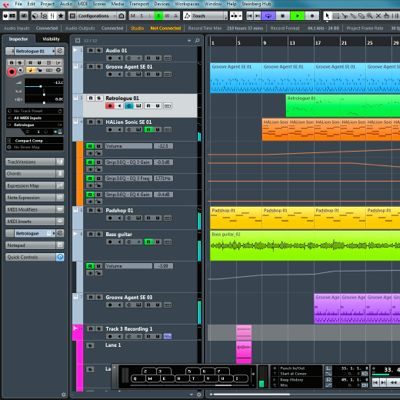Expand the Notepad inspector section
Viewport: 400px width, 400px height.
coord(34,245)
